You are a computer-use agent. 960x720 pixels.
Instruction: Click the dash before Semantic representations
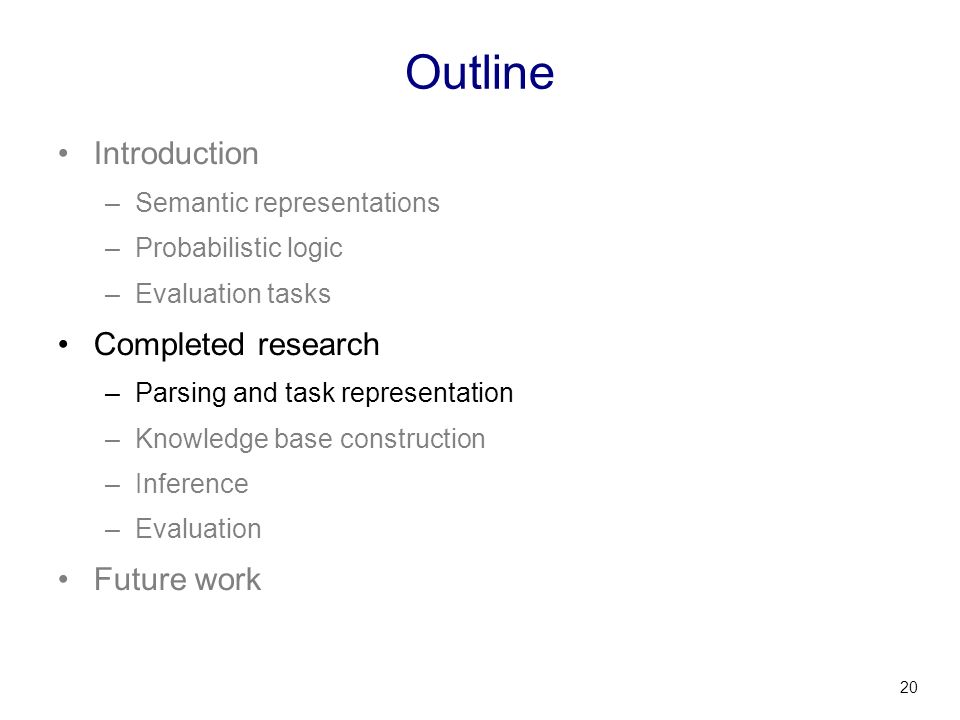(112, 204)
